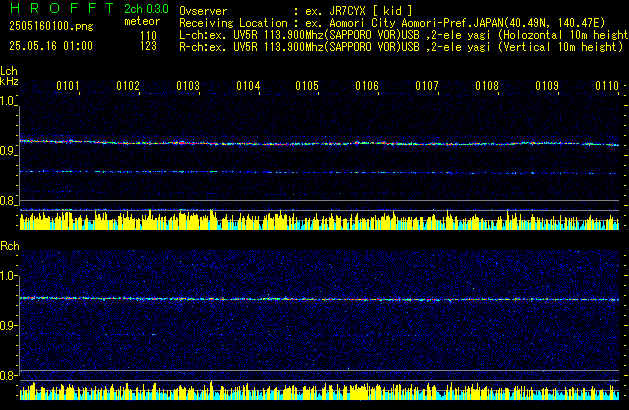This screenshot has height=410, width=629.
Task: Click the R-ch receiver description line
Action: tap(401, 47)
